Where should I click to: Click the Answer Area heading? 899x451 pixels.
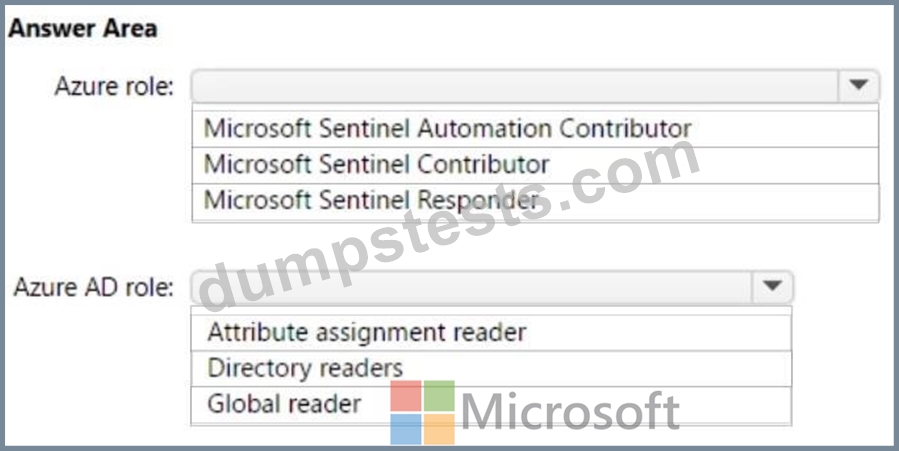83,29
